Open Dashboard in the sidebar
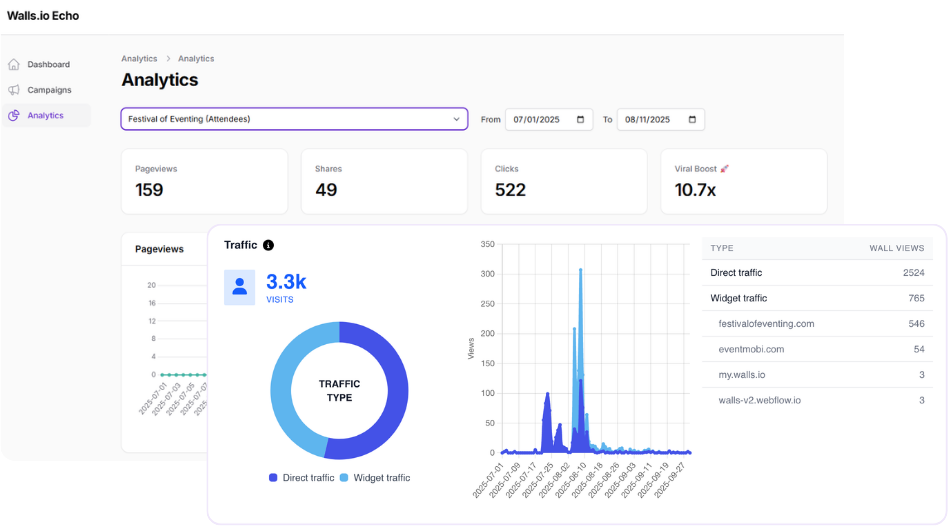The width and height of the screenshot is (948, 526). pos(48,65)
